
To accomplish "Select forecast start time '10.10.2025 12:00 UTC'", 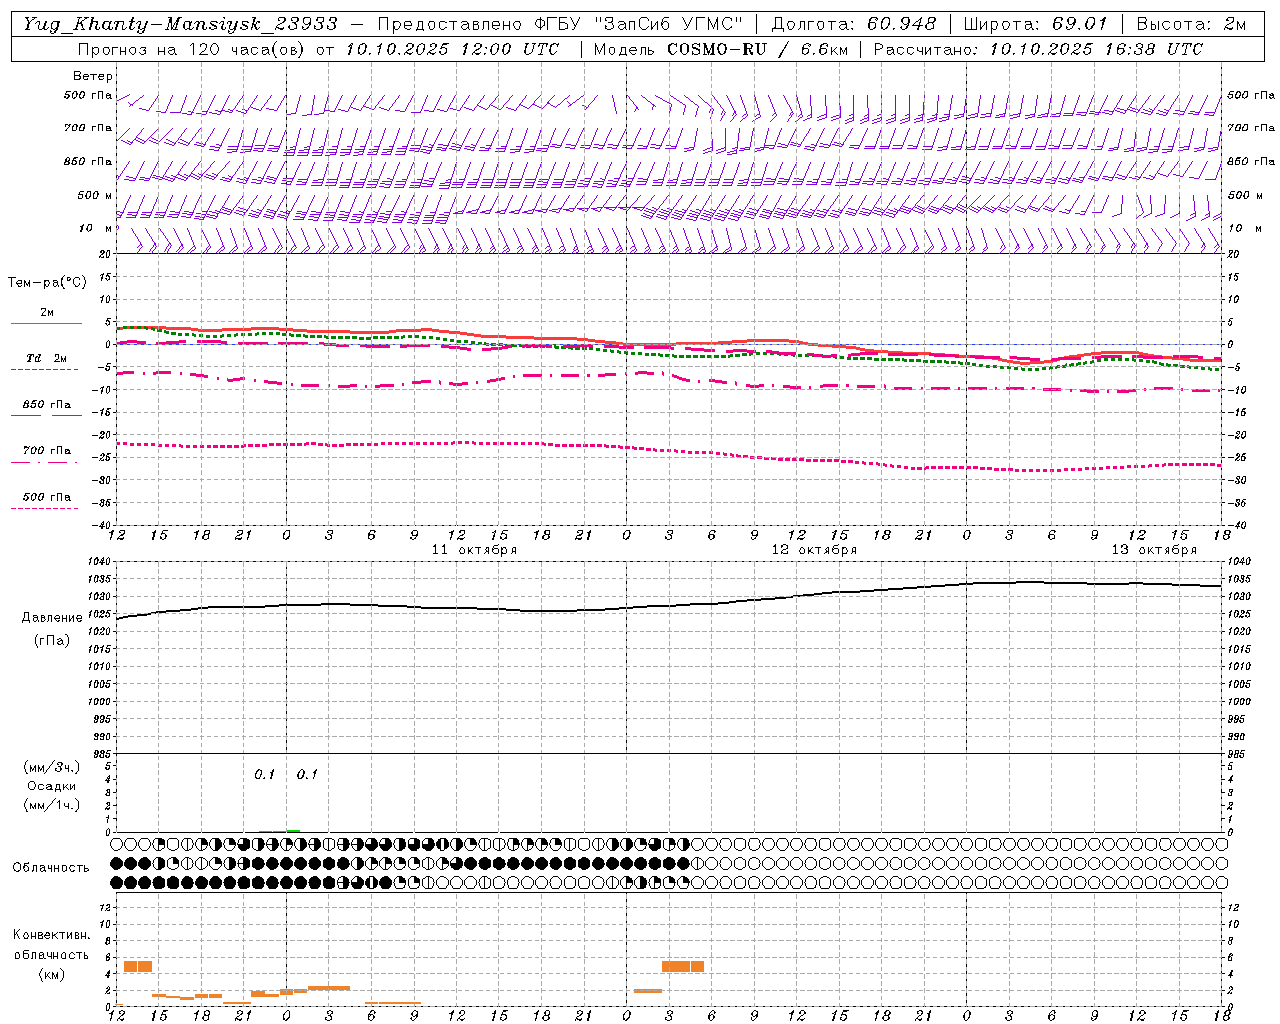I will point(453,49).
